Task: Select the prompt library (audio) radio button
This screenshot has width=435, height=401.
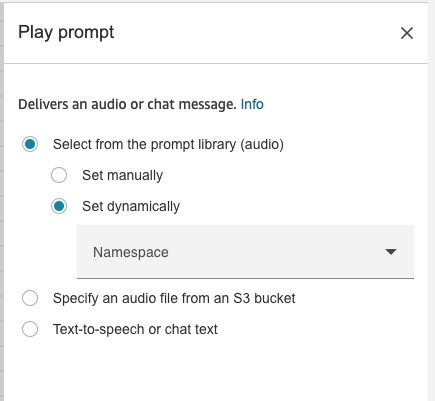Action: click(30, 144)
